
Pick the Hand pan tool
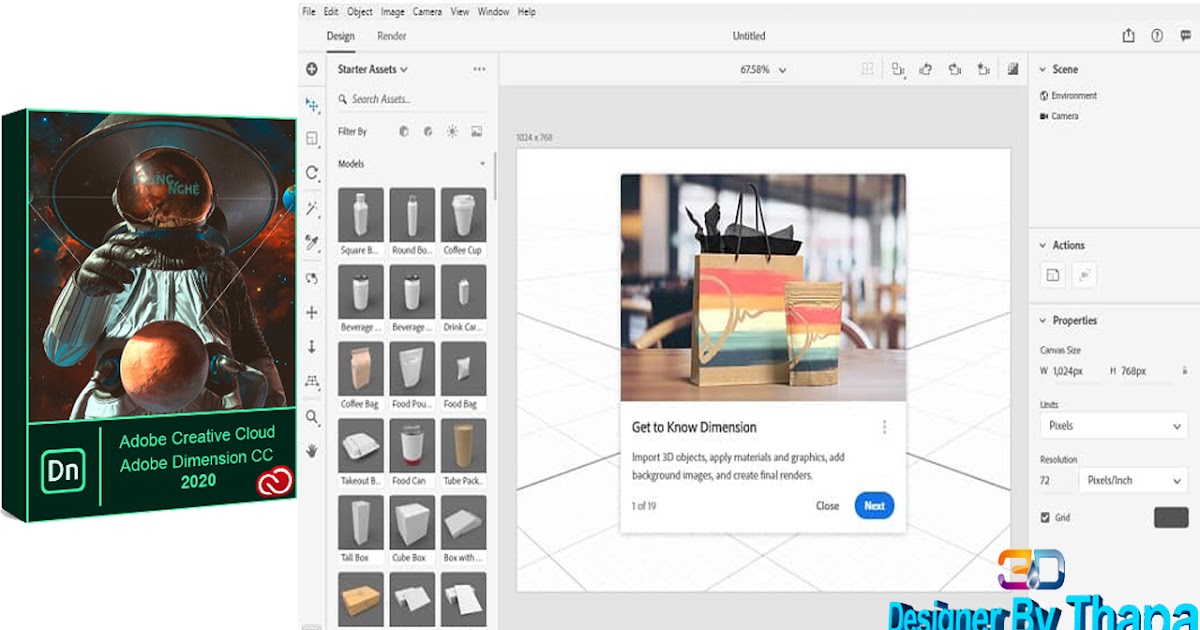tap(311, 450)
